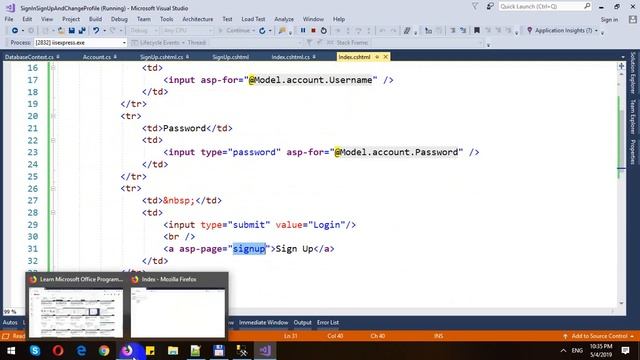This screenshot has height=360, width=640.
Task: Switch to the SignUp.cshtml tab
Action: [x=231, y=57]
